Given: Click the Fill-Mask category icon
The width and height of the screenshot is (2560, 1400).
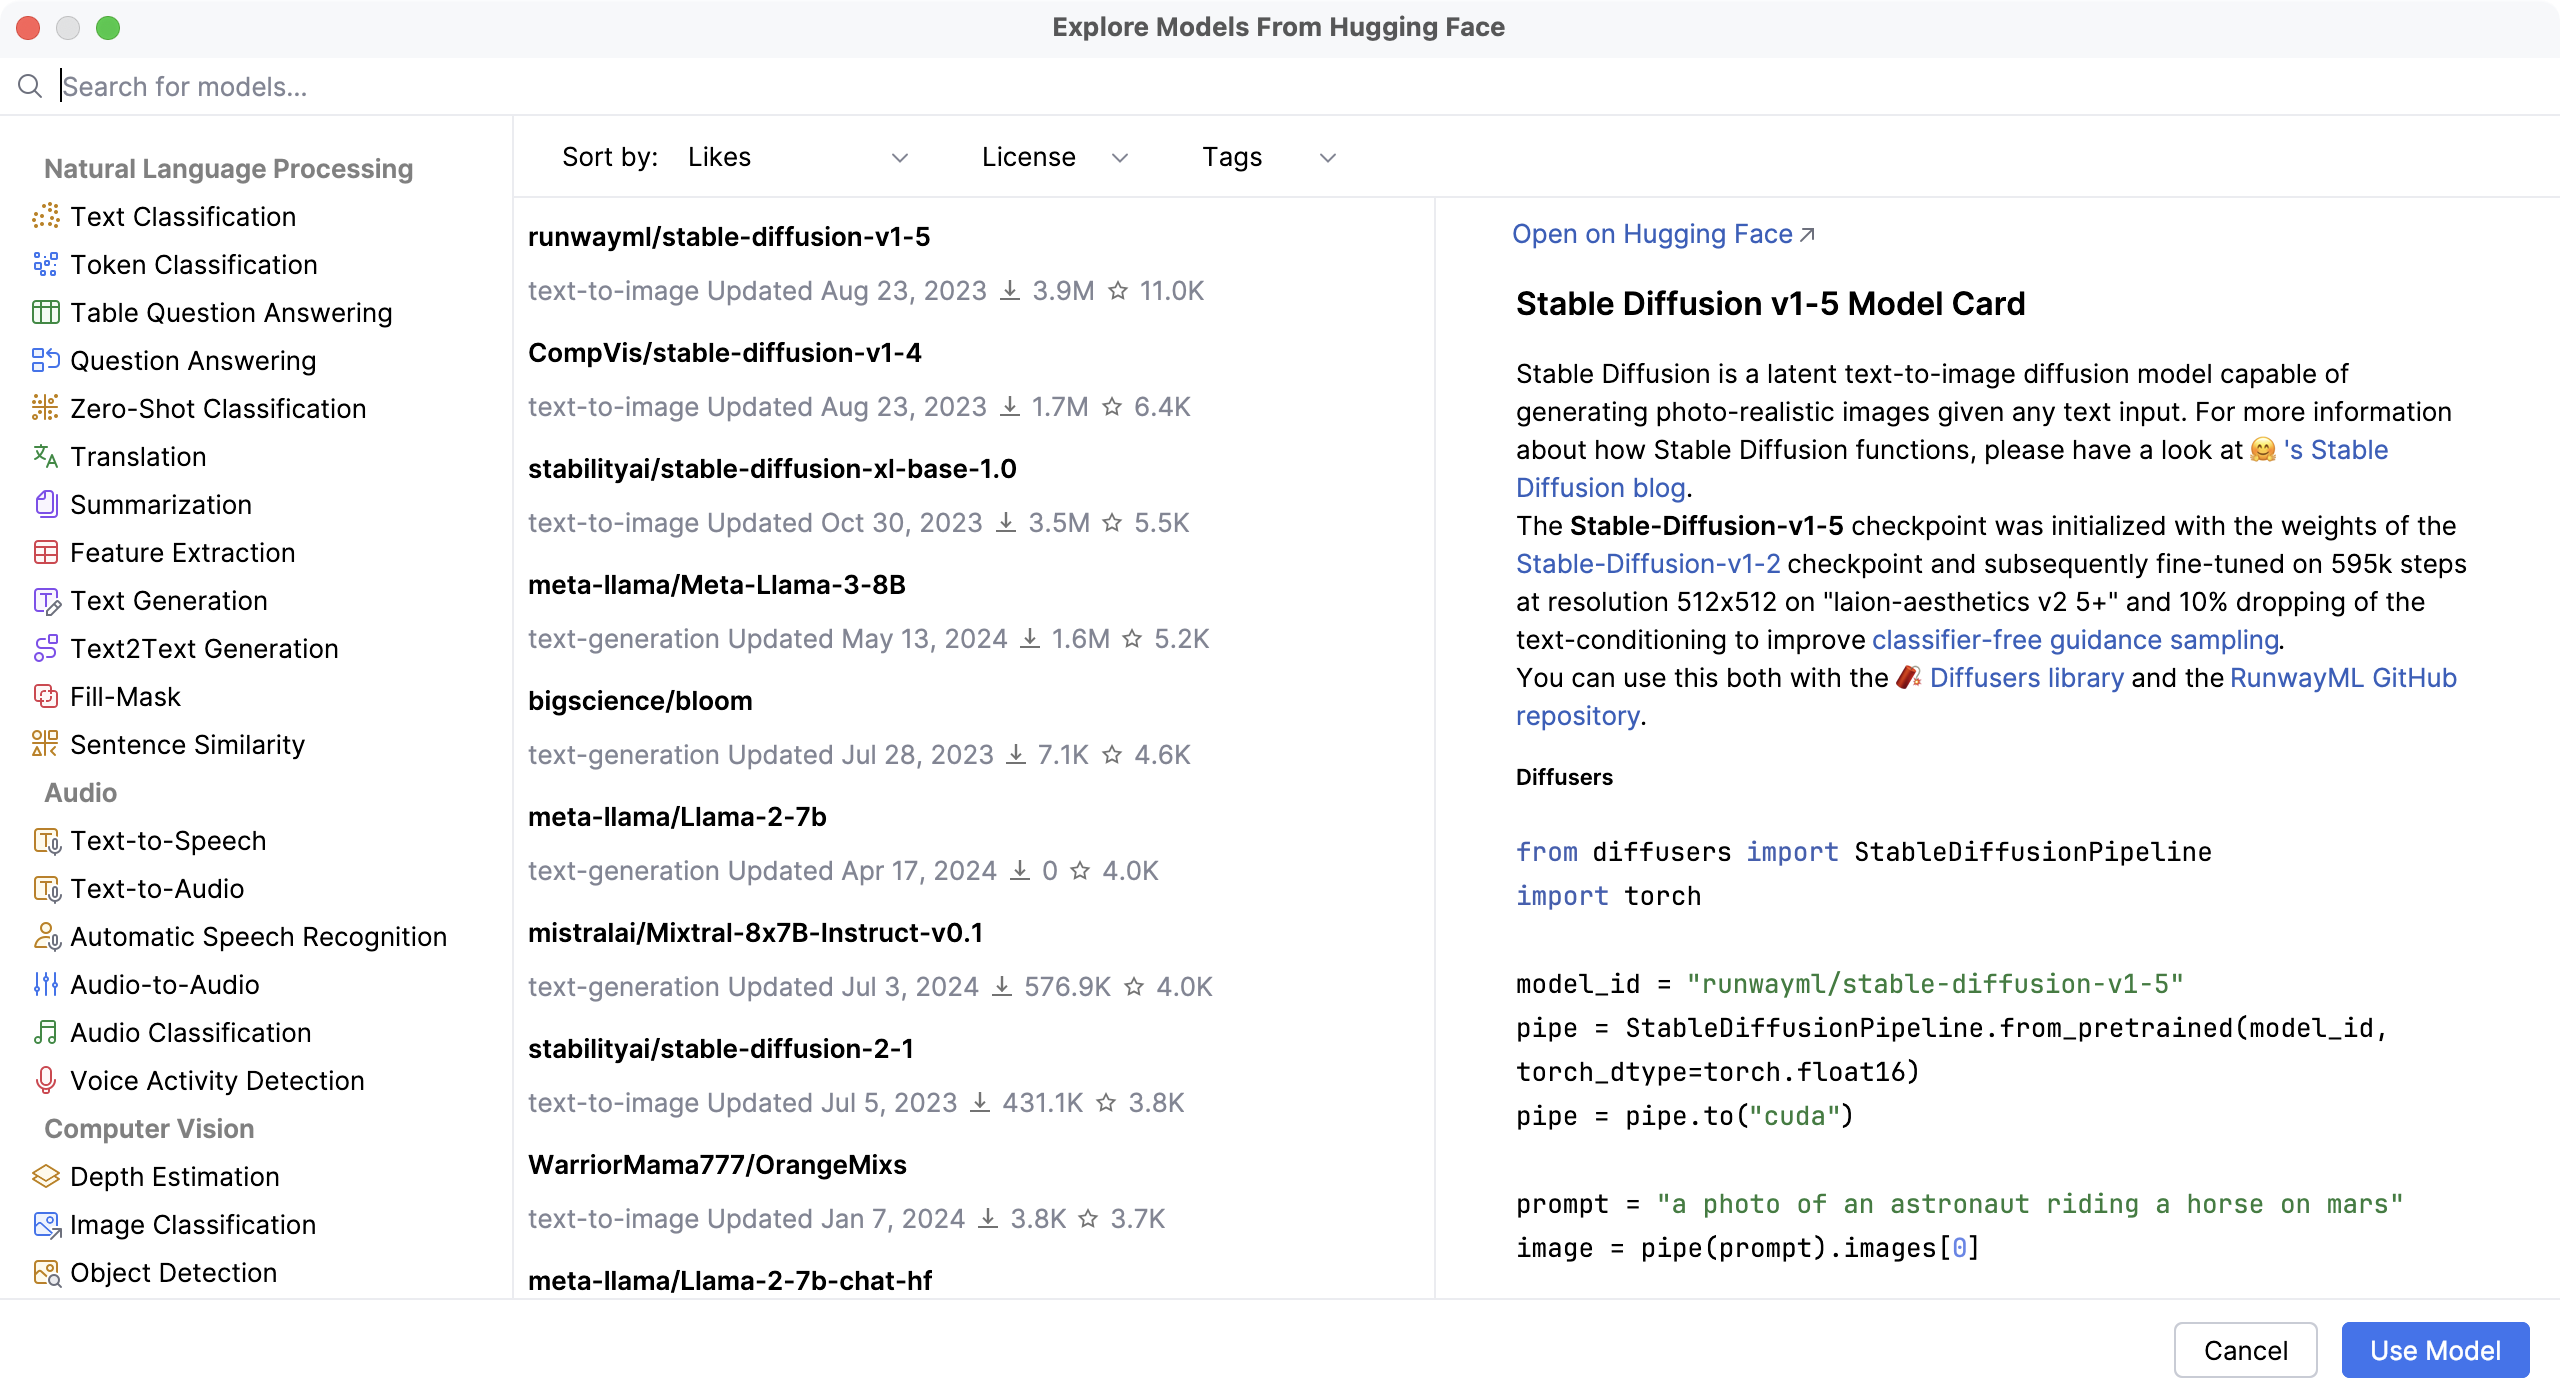Looking at the screenshot, I should [x=46, y=697].
